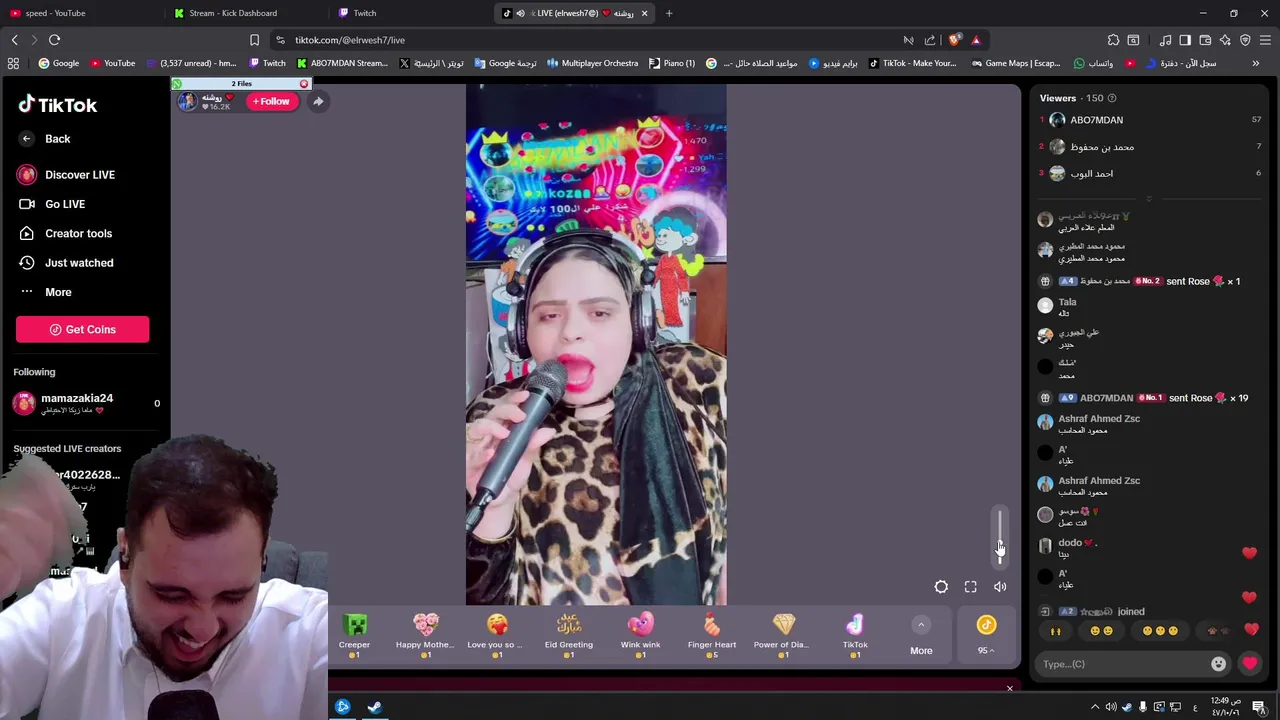Send the Creeper gift
The width and height of the screenshot is (1280, 720).
(354, 636)
